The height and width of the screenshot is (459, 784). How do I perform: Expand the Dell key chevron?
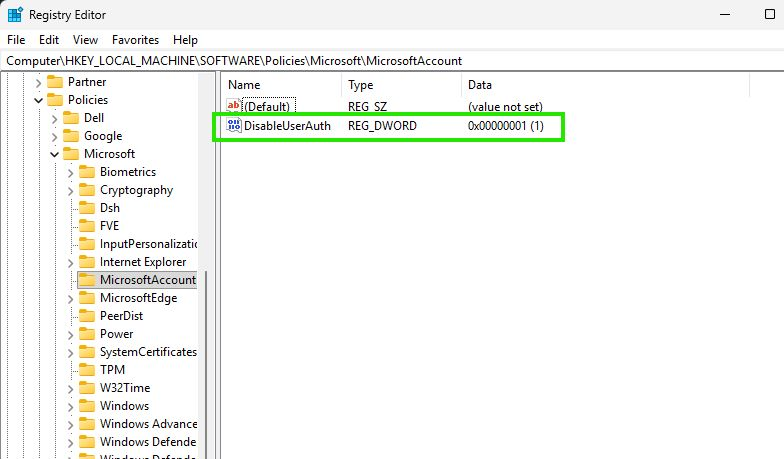pyautogui.click(x=54, y=118)
